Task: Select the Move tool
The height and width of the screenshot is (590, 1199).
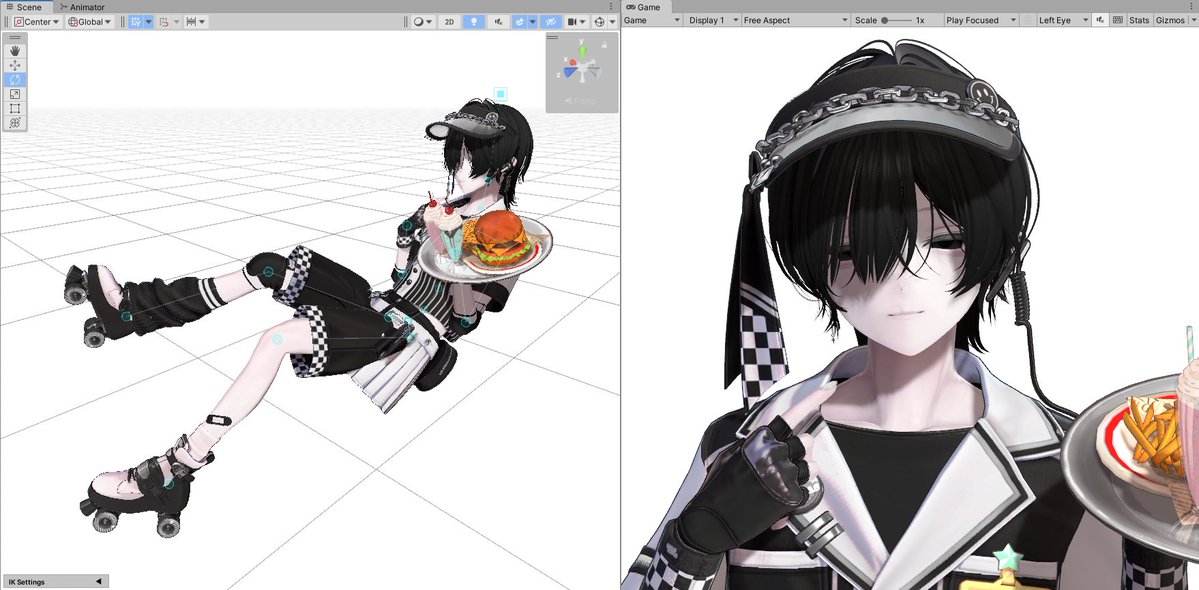Action: [x=15, y=66]
